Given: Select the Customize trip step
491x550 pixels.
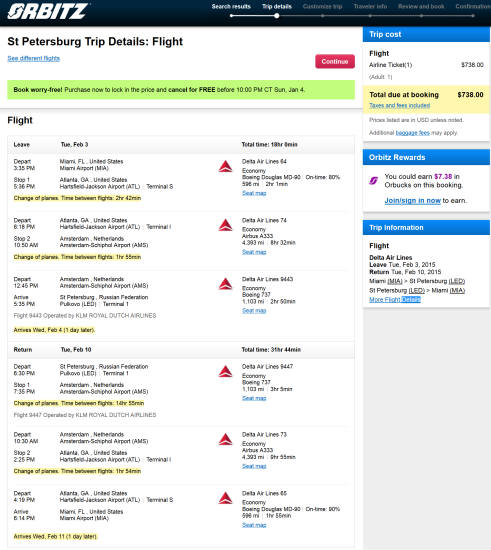Looking at the screenshot, I should (x=322, y=6).
